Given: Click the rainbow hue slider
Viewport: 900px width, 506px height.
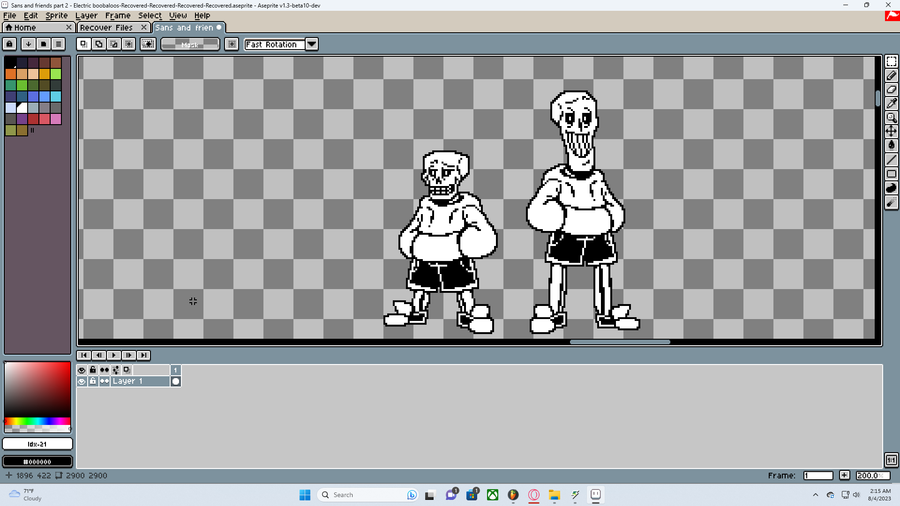Looking at the screenshot, I should [37, 421].
